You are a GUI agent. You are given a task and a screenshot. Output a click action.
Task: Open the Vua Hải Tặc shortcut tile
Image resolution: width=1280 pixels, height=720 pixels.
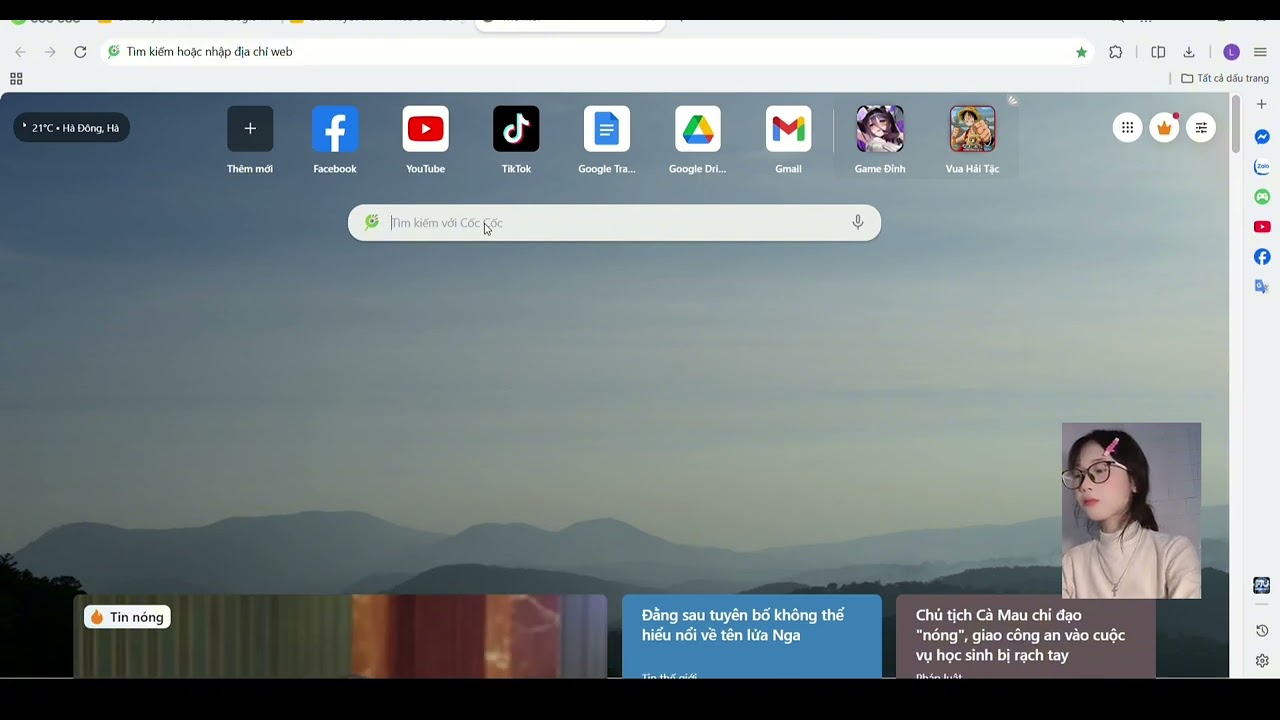[972, 141]
